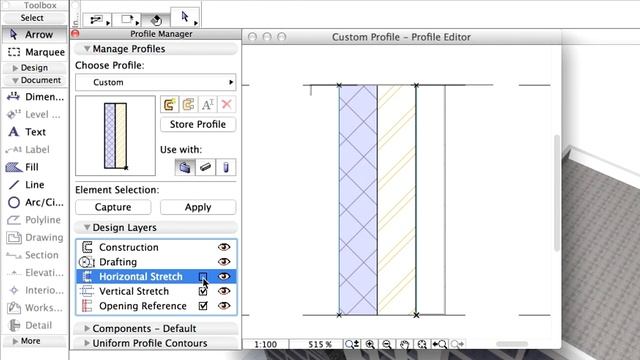Image resolution: width=640 pixels, height=360 pixels.
Task: Toggle Use with Wall button
Action: pos(184,167)
